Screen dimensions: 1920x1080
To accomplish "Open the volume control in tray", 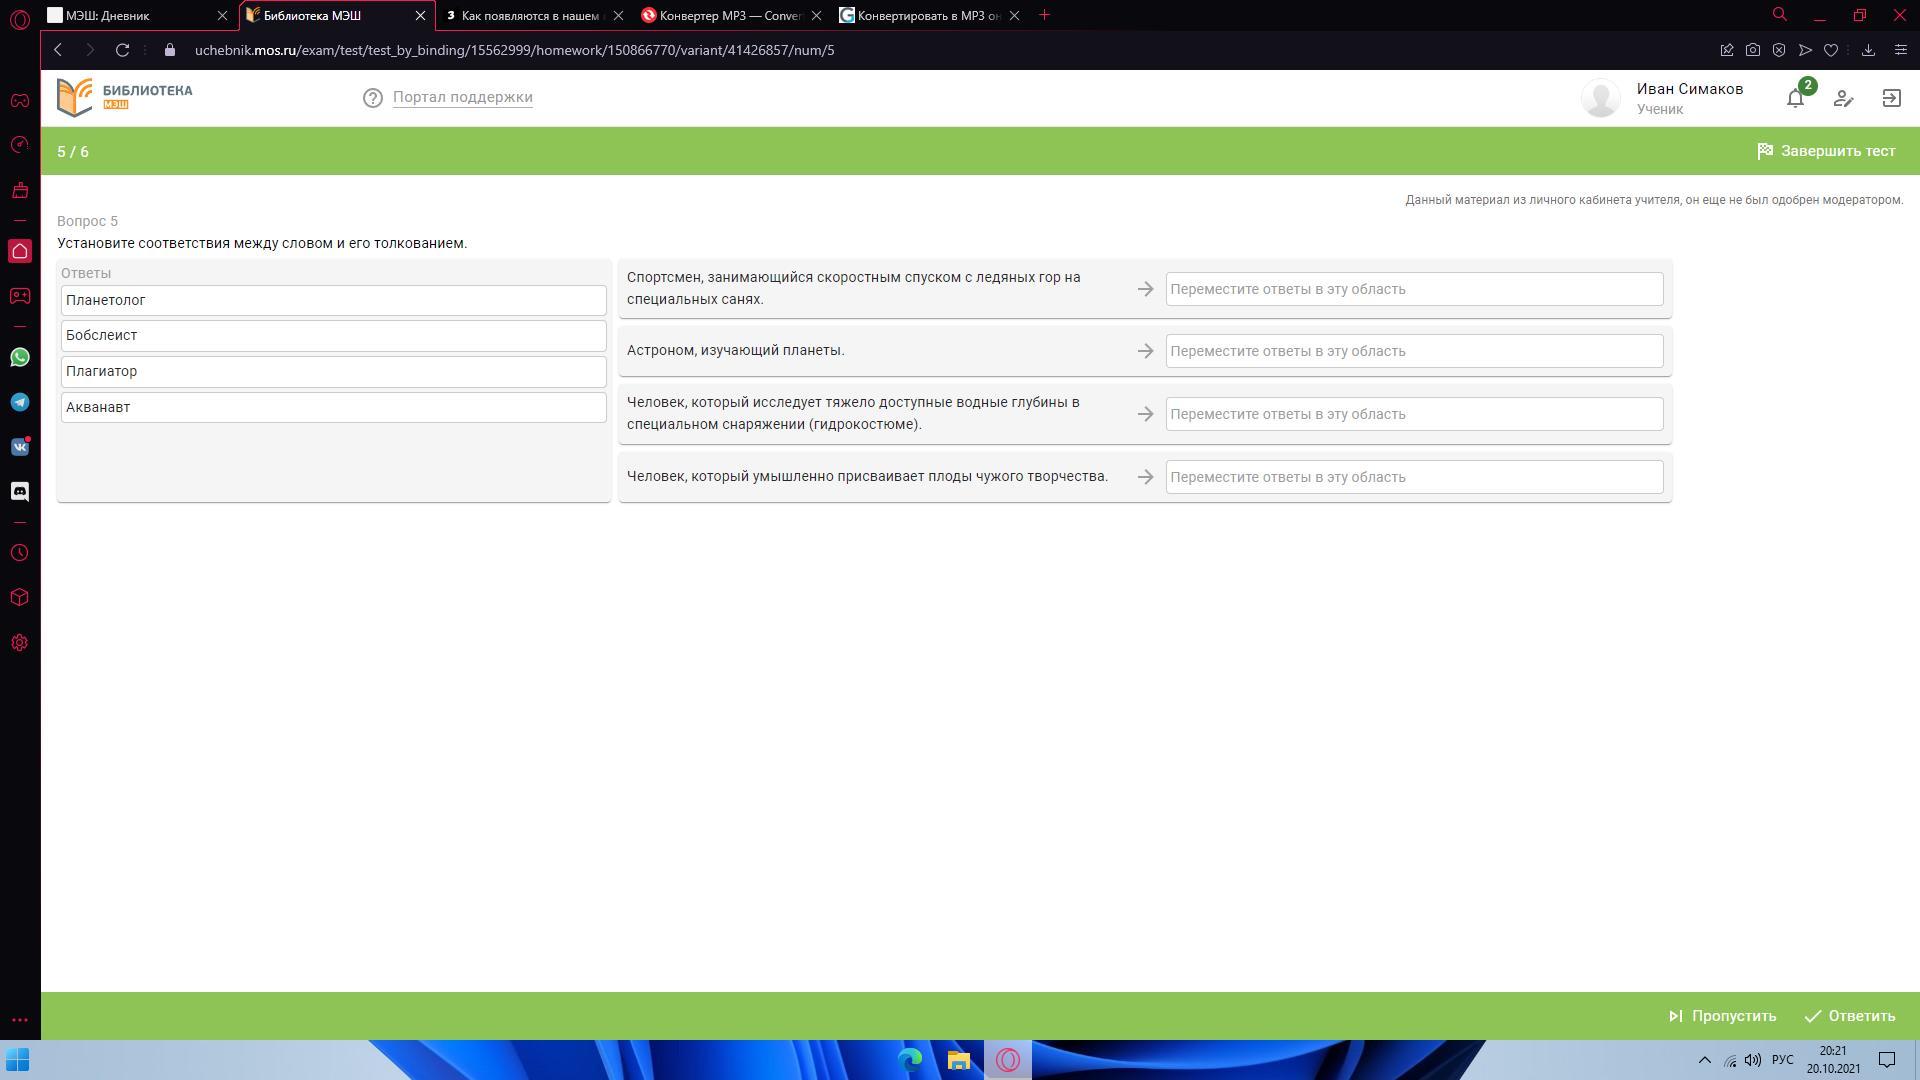I will pos(1753,1060).
